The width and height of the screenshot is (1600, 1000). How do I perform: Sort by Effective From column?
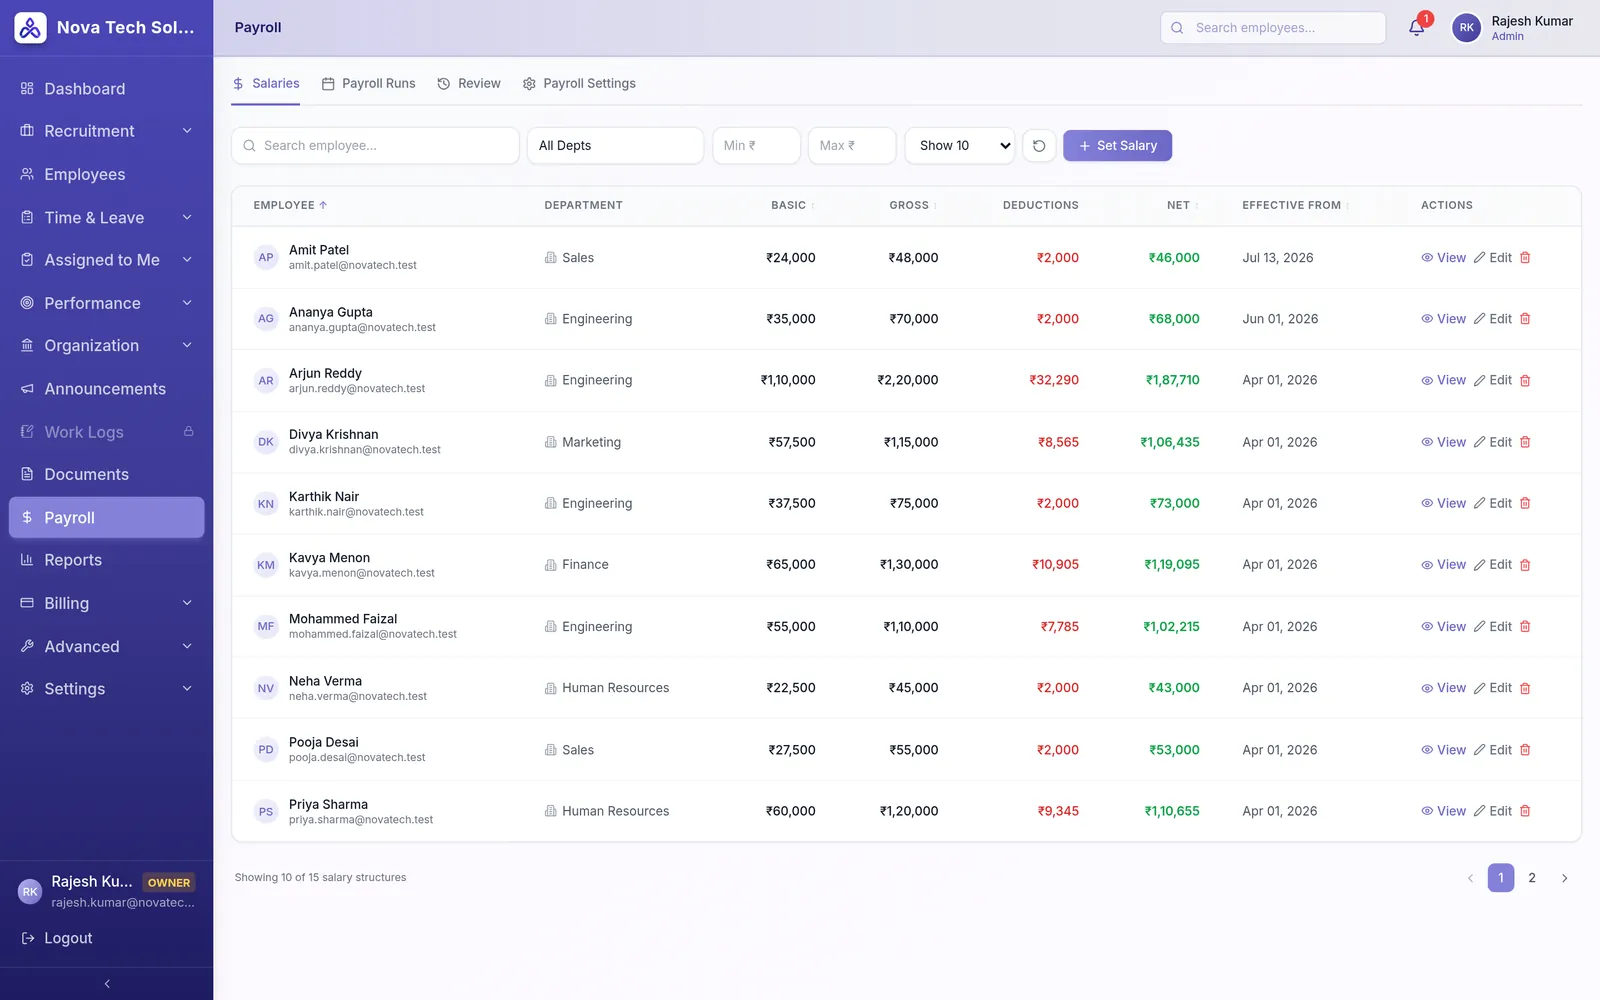[1295, 205]
